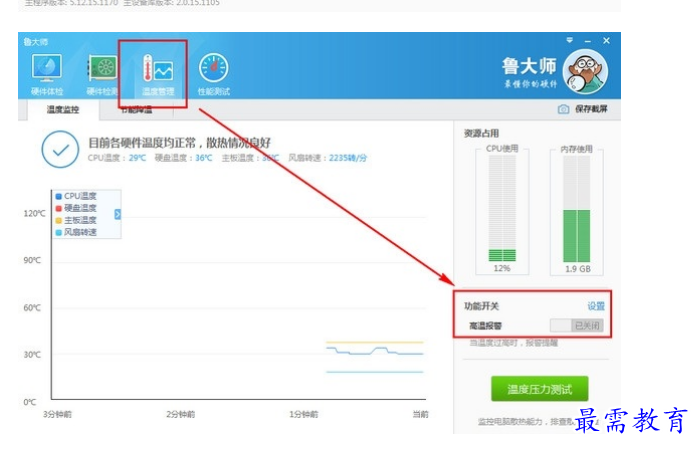Click the status checkmark circle icon
Screen dimensions: 696x452
(x=60, y=149)
